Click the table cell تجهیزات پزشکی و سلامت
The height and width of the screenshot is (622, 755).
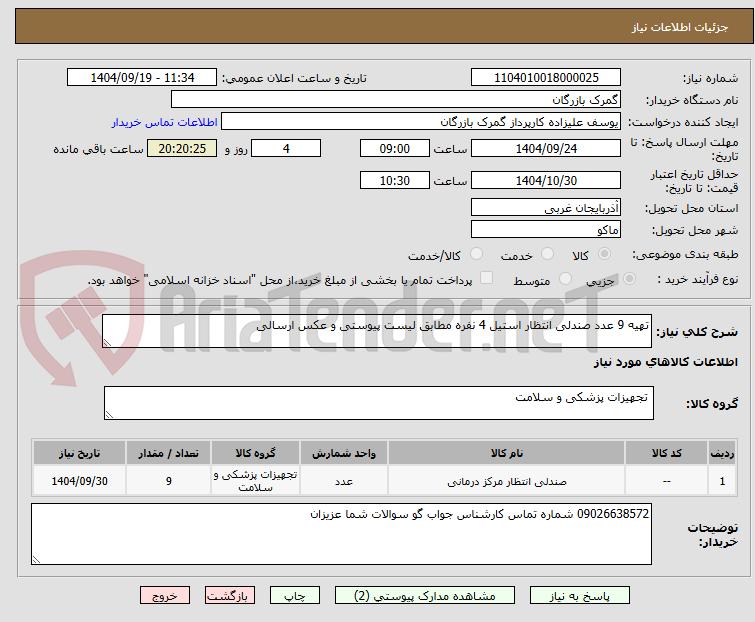tap(255, 481)
